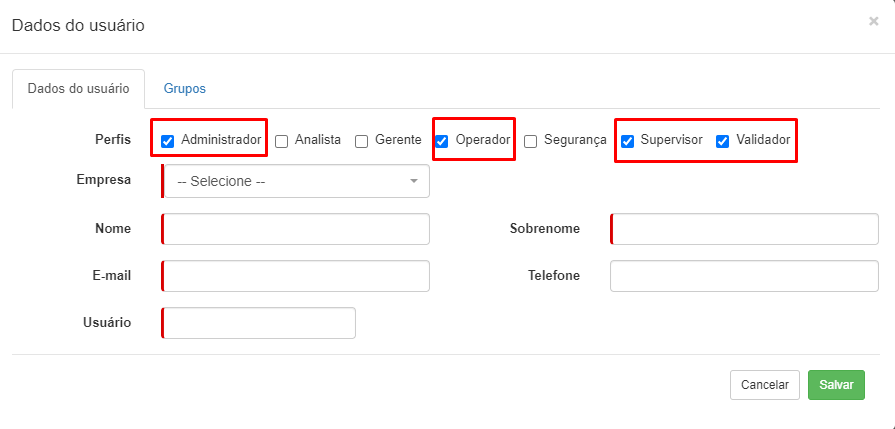Click the Empresa dropdown arrow
This screenshot has width=895, height=429.
(414, 181)
